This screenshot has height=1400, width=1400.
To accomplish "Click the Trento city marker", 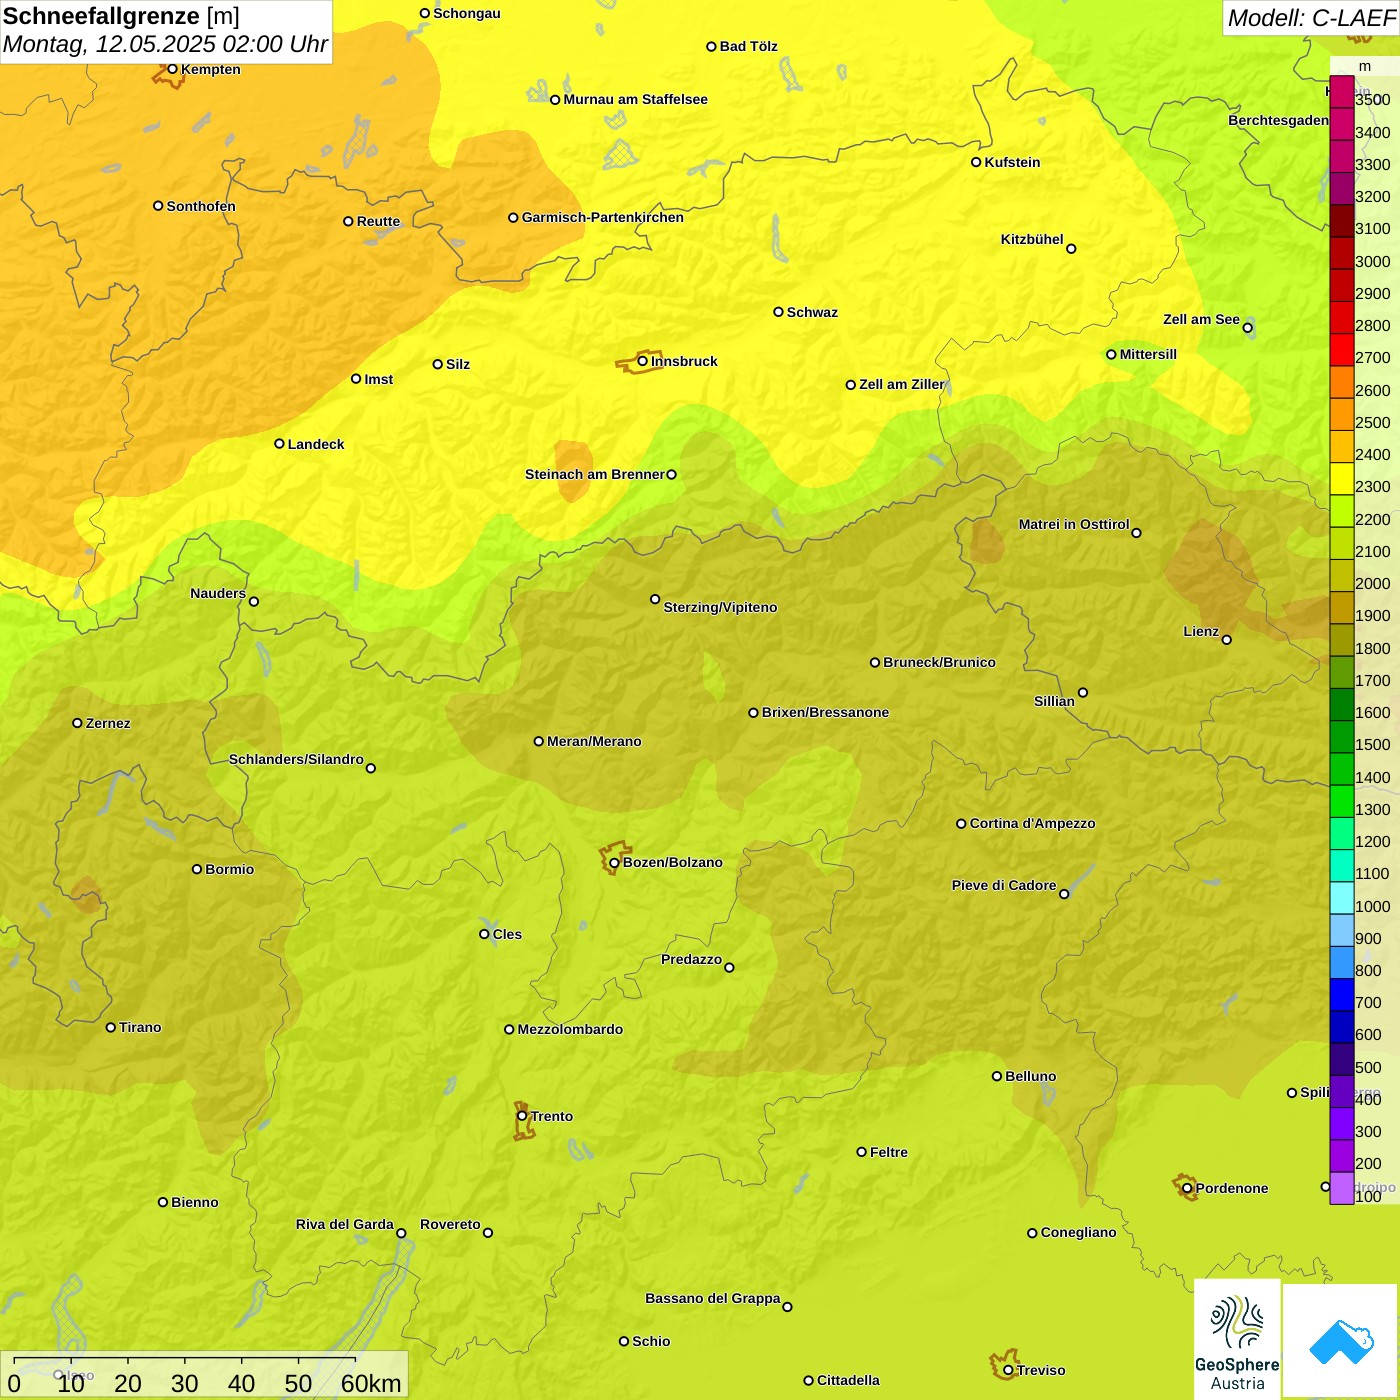I will pyautogui.click(x=522, y=1116).
